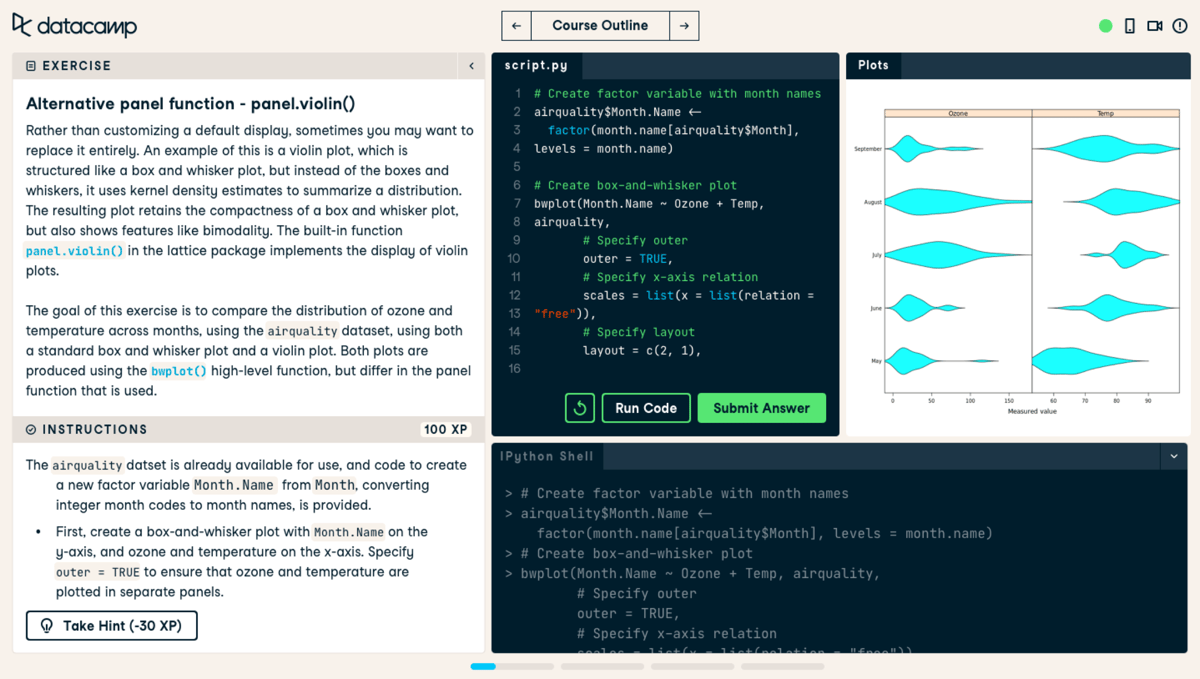Run Code in the editor
Screen dimensions: 1200x679
(645, 407)
